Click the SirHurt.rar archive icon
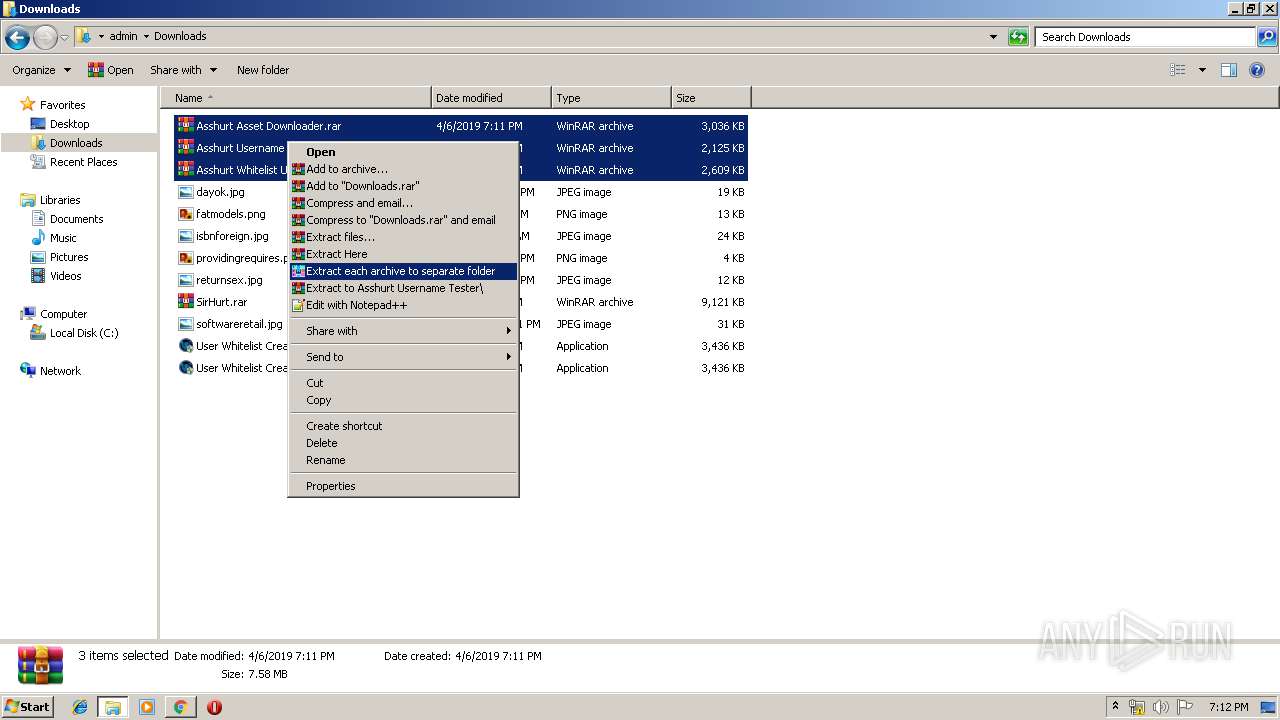 click(185, 302)
